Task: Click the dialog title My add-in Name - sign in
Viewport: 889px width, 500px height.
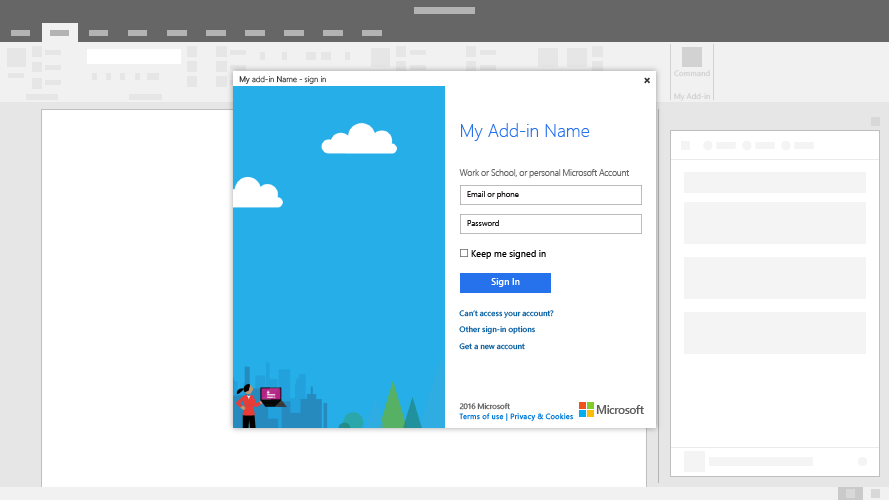Action: click(282, 79)
